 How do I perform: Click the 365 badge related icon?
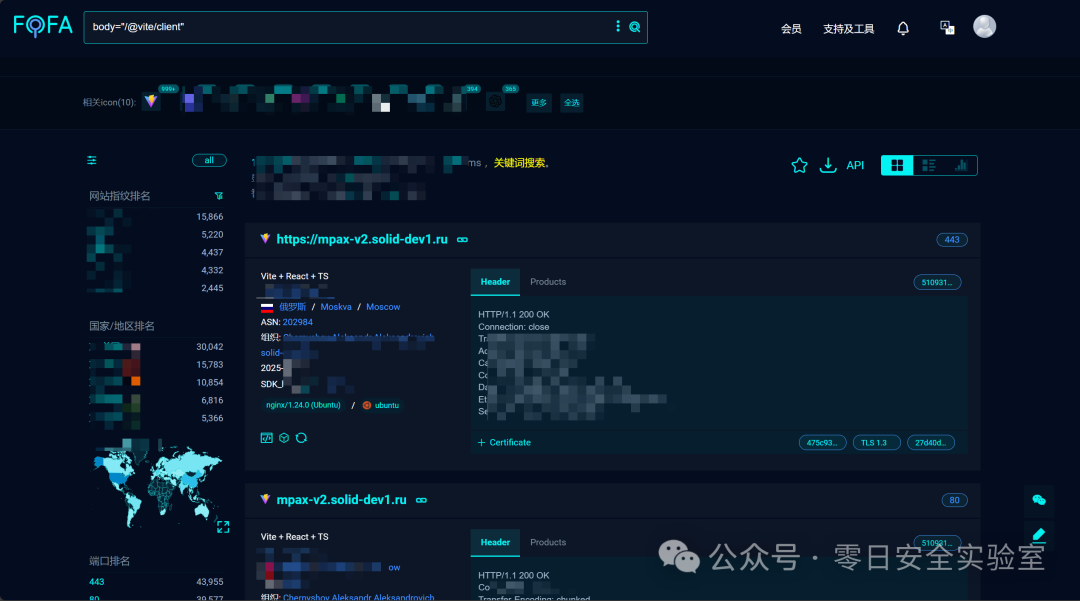pyautogui.click(x=495, y=102)
